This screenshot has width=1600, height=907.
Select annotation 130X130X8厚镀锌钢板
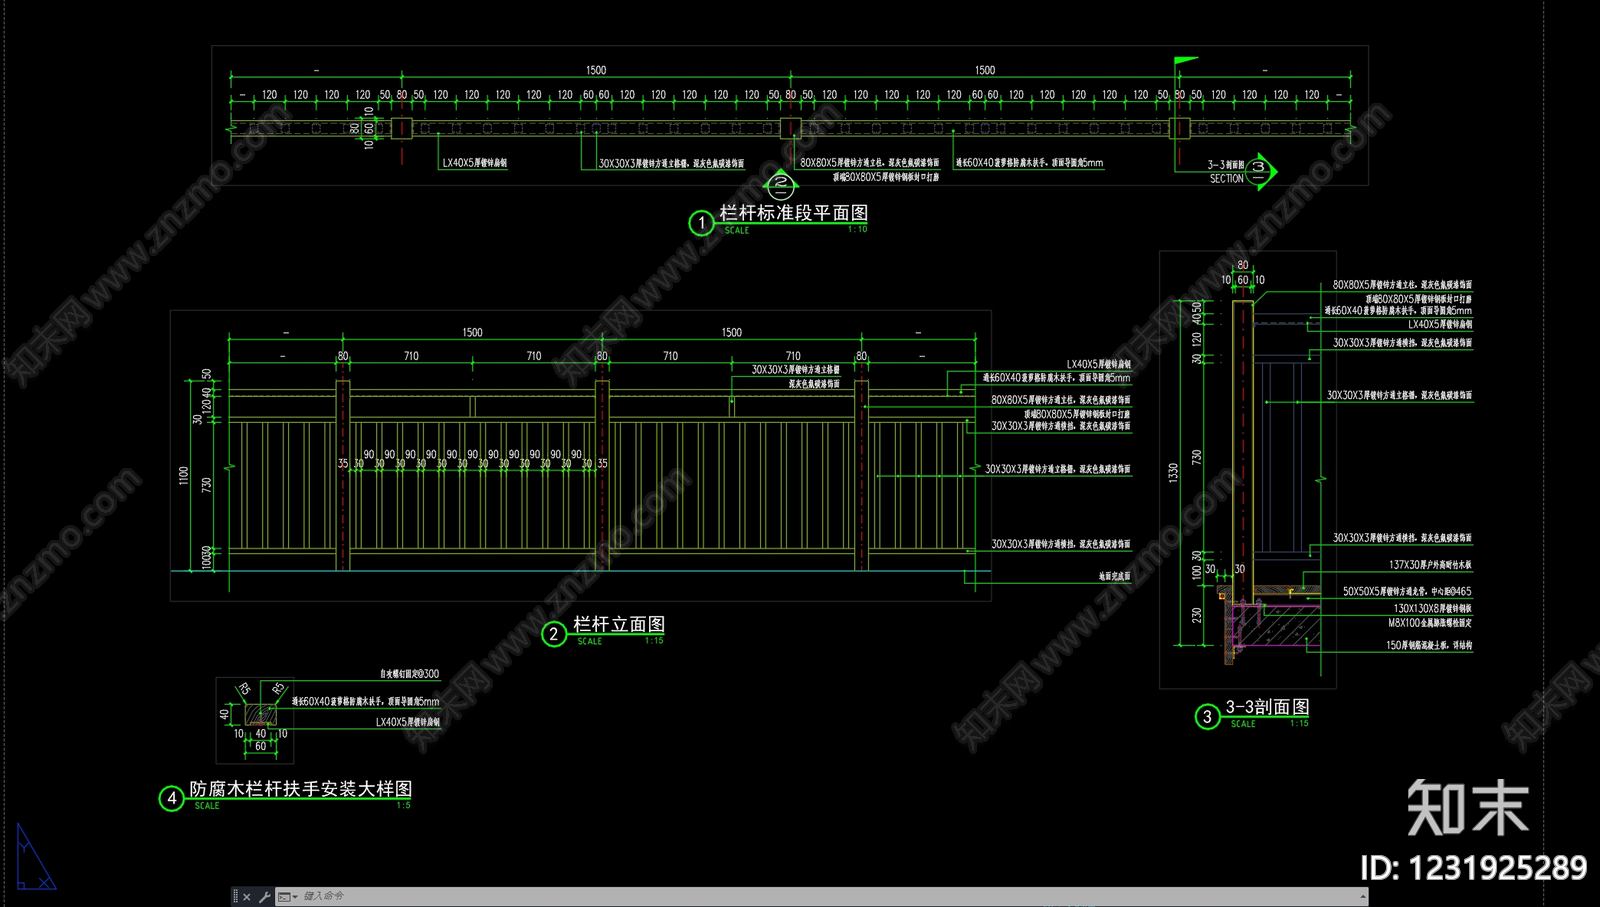point(1433,608)
